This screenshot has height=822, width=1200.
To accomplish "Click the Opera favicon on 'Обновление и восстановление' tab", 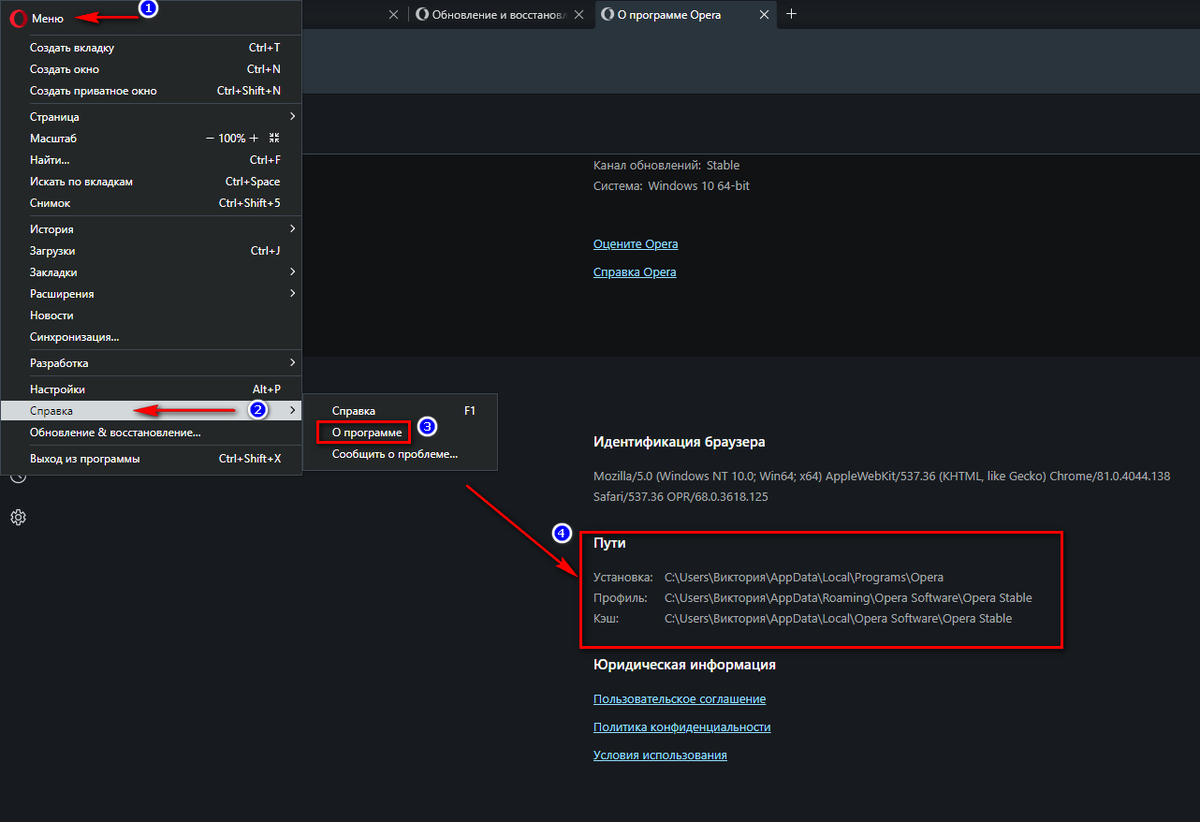I will (421, 14).
